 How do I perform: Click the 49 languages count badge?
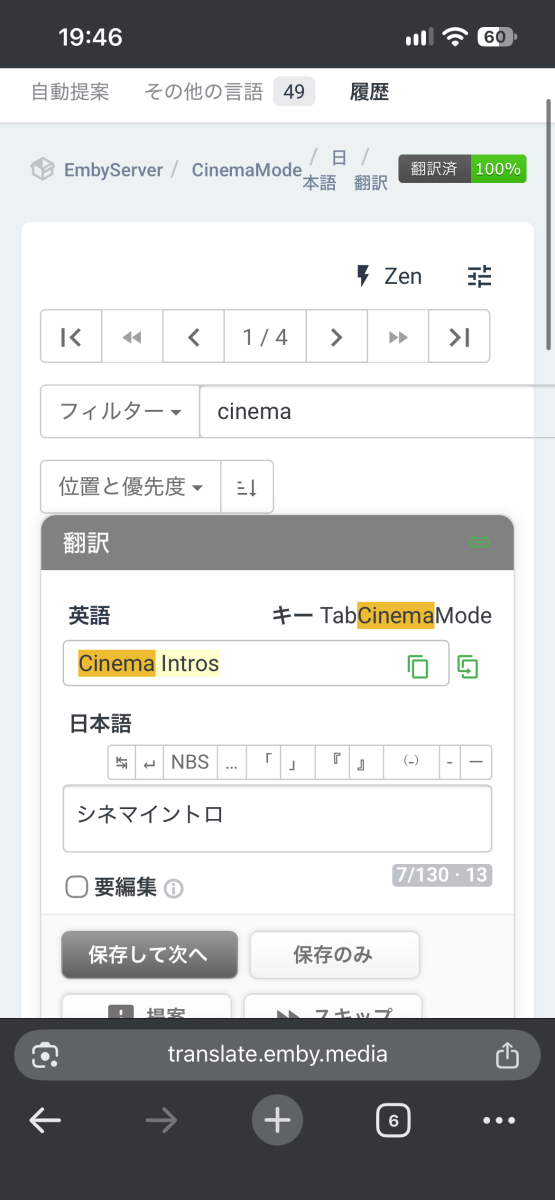(294, 92)
